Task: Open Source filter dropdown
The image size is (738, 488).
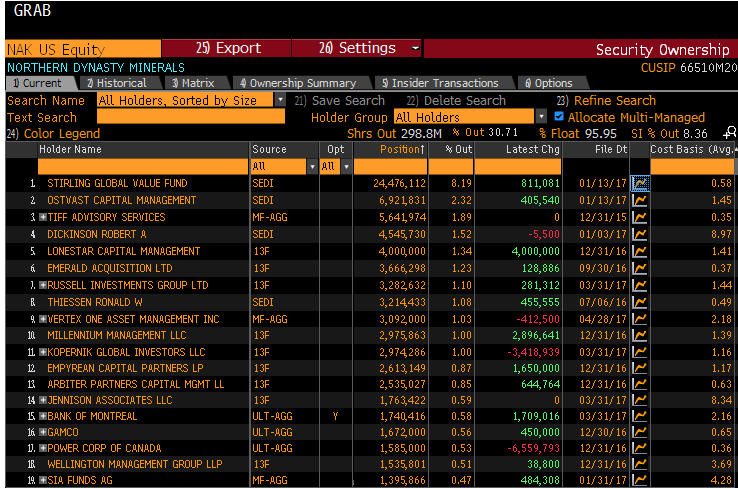Action: 312,167
